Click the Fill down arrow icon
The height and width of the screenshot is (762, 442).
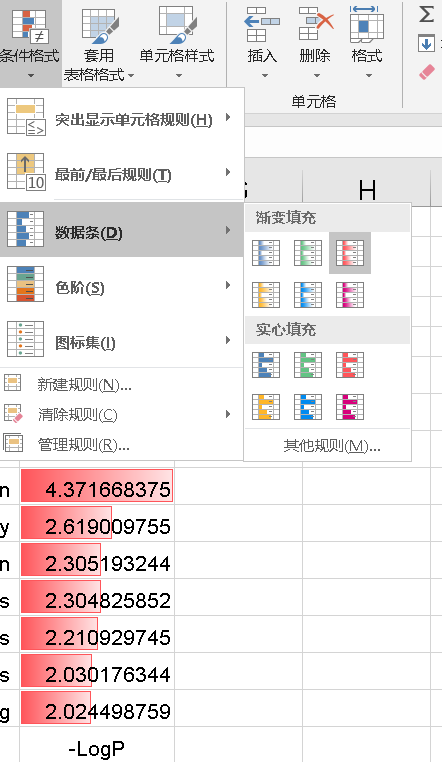tap(426, 44)
